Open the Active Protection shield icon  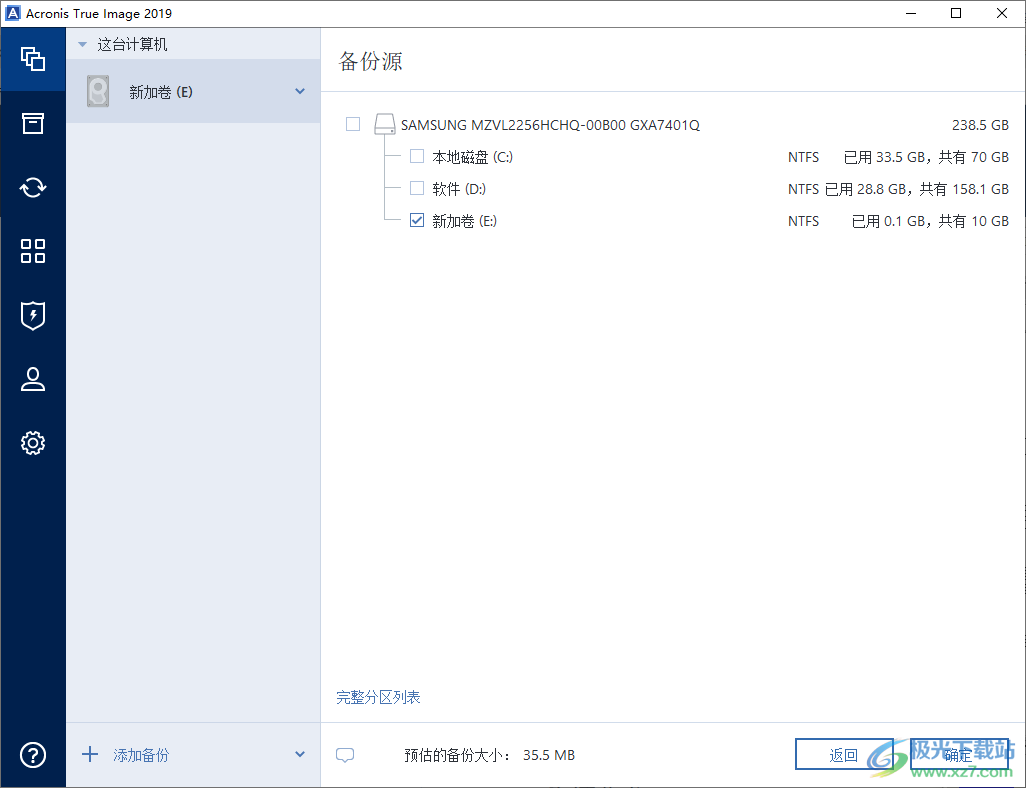(33, 315)
